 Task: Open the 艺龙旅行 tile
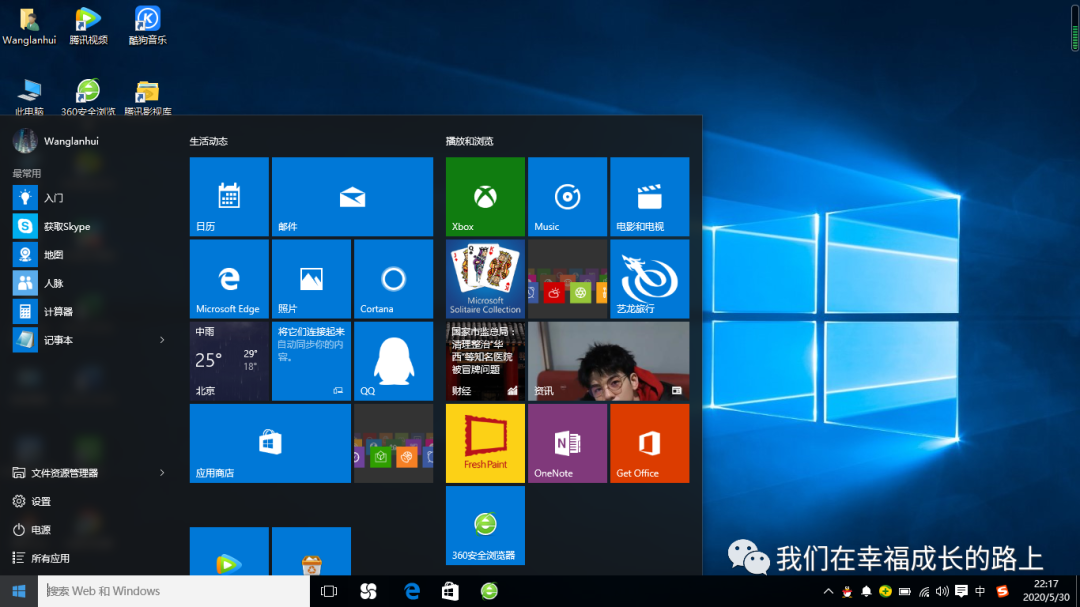[x=650, y=278]
